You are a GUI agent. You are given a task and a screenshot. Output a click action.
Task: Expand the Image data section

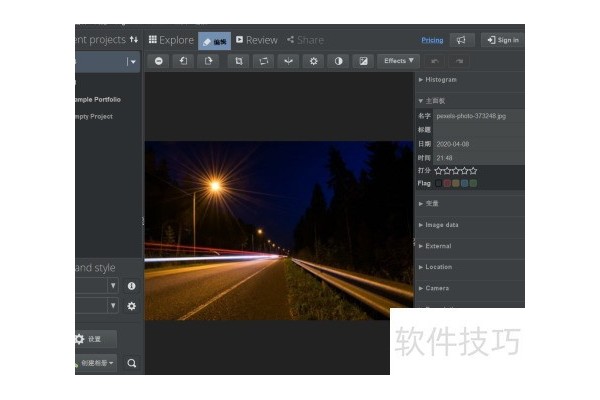click(x=441, y=225)
